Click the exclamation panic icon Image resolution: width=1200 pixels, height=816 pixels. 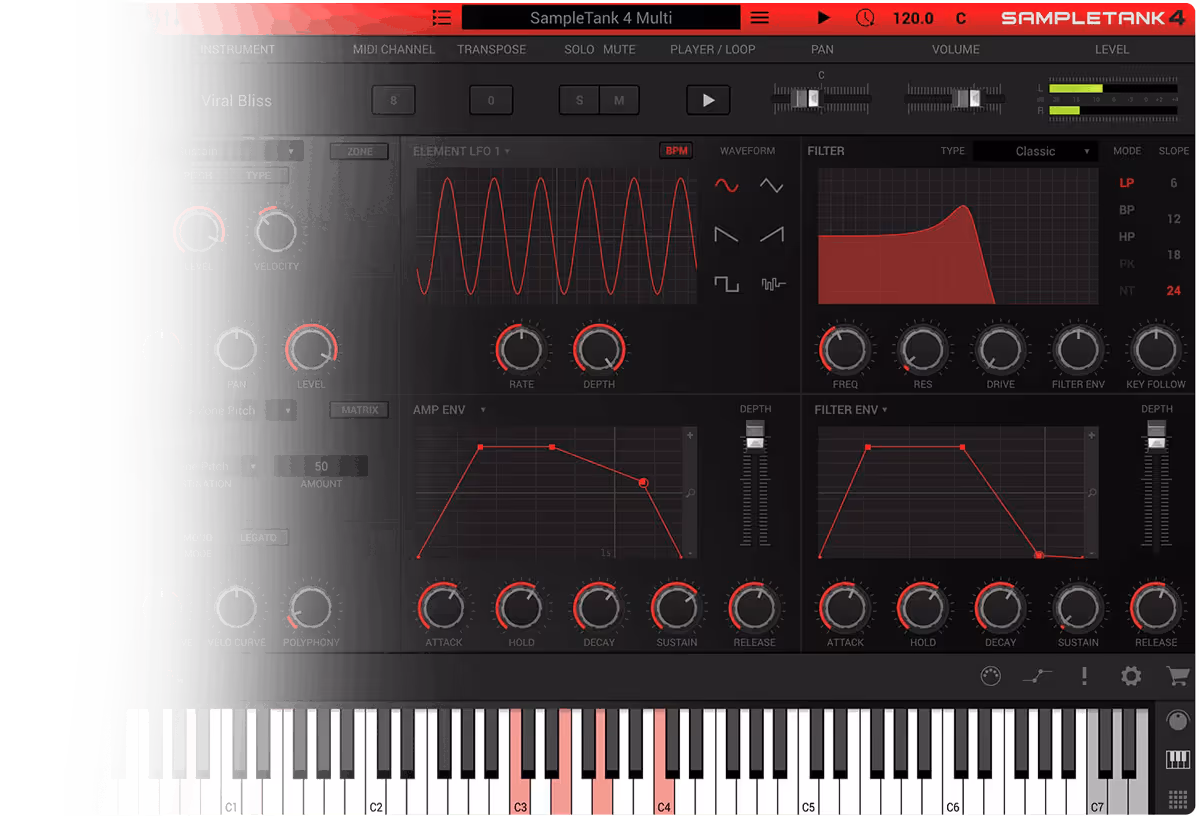point(1084,677)
